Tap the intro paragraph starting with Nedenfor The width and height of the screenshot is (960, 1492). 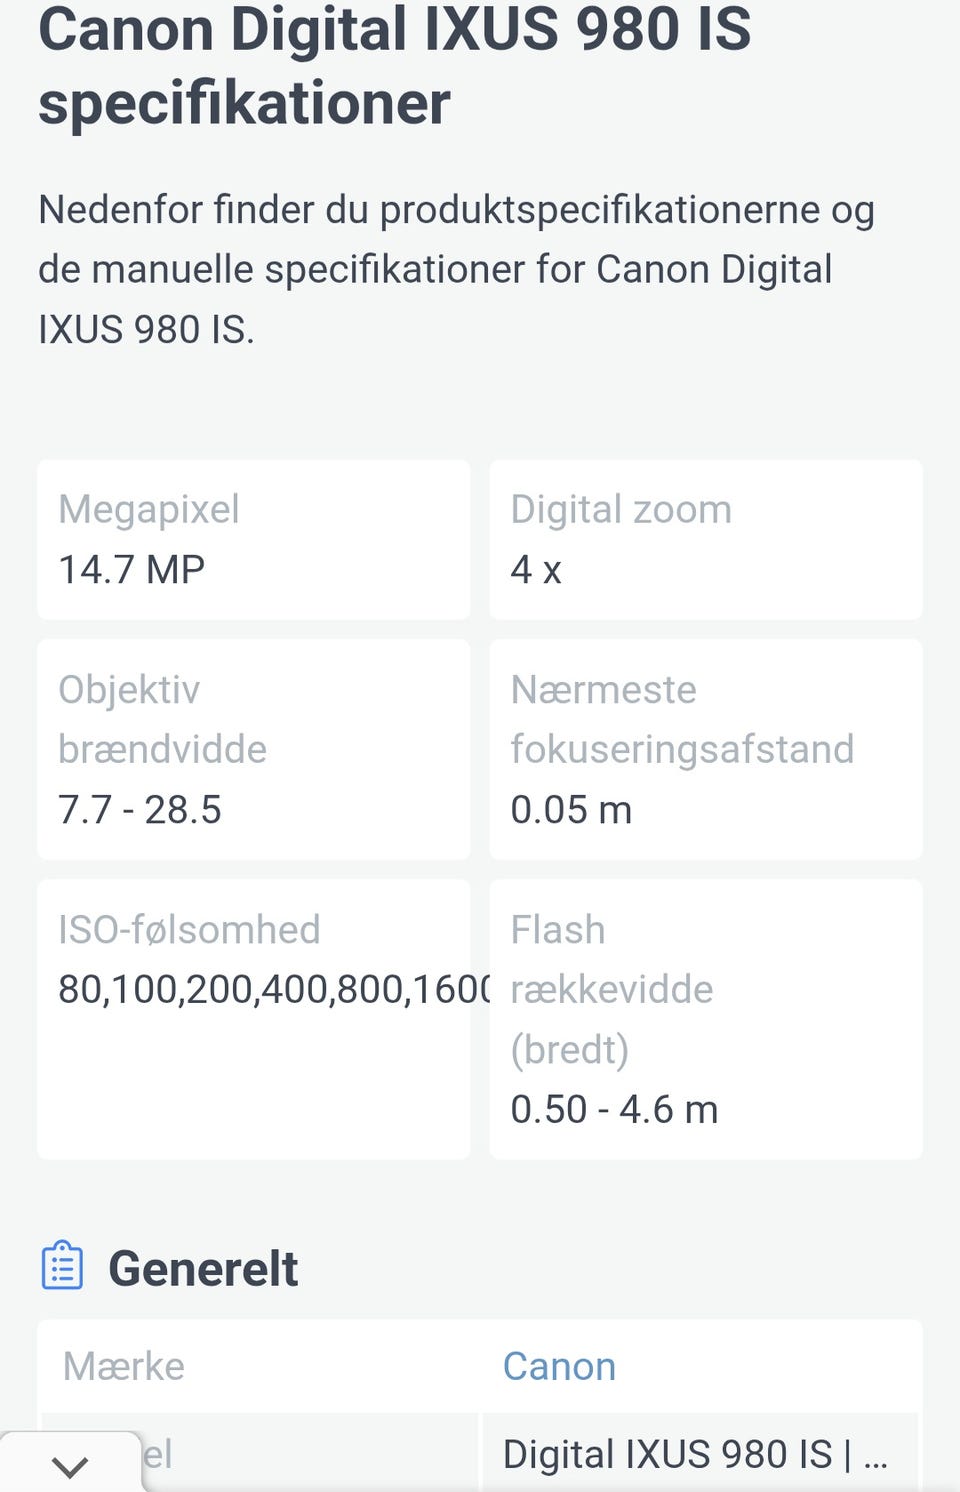click(456, 269)
